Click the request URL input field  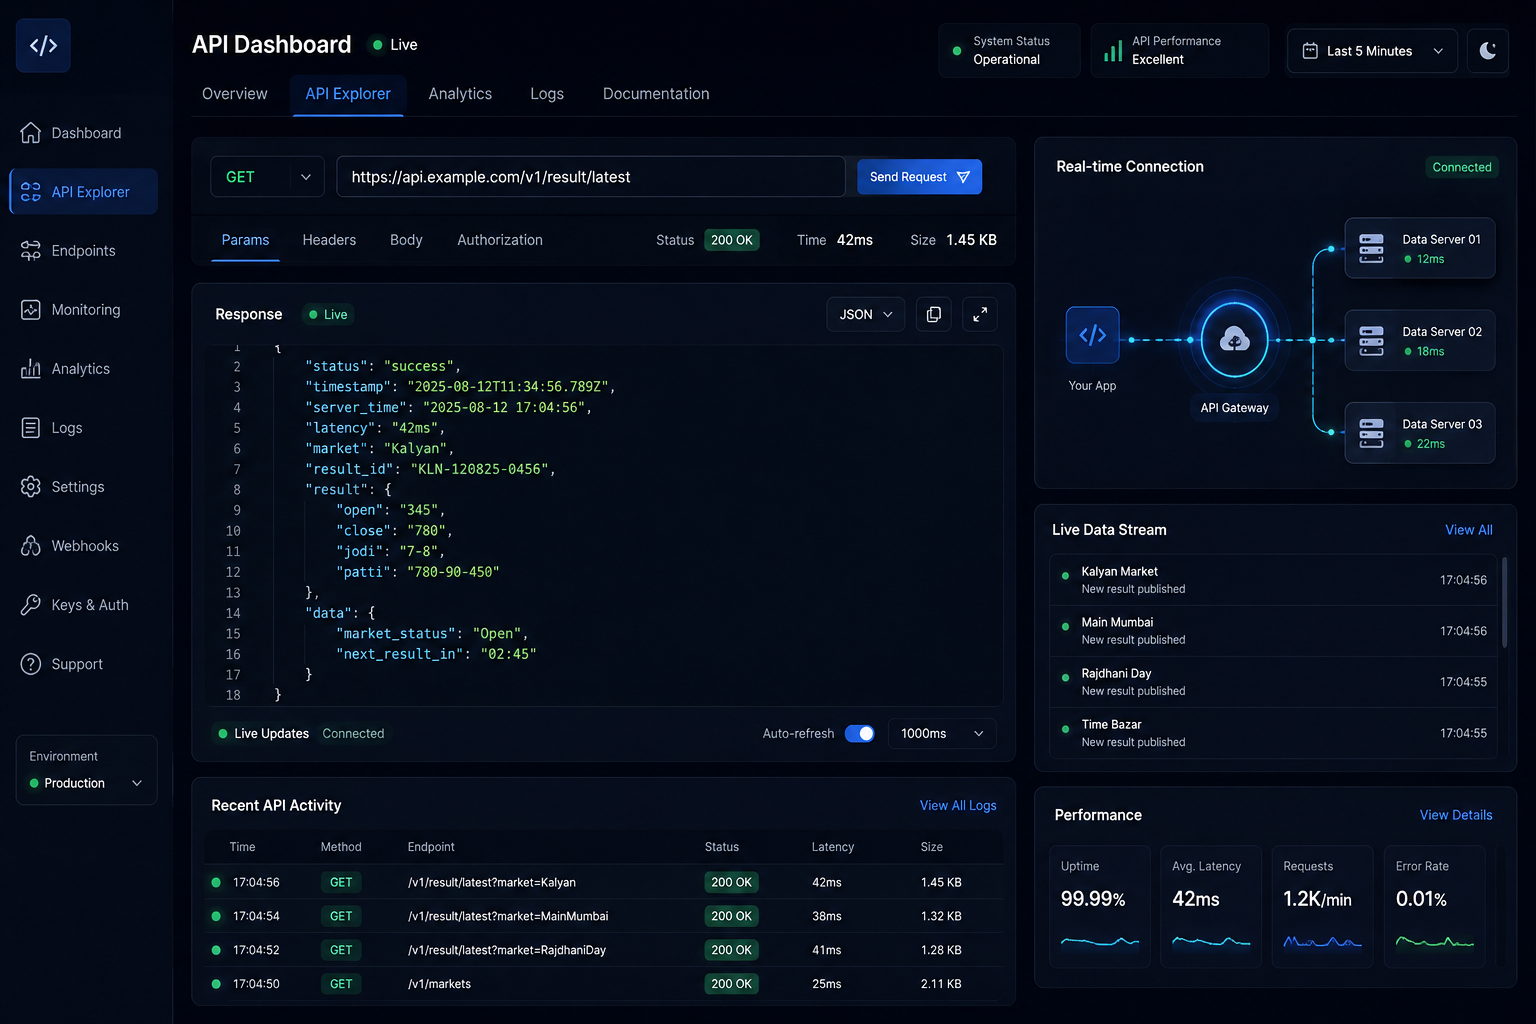click(591, 177)
